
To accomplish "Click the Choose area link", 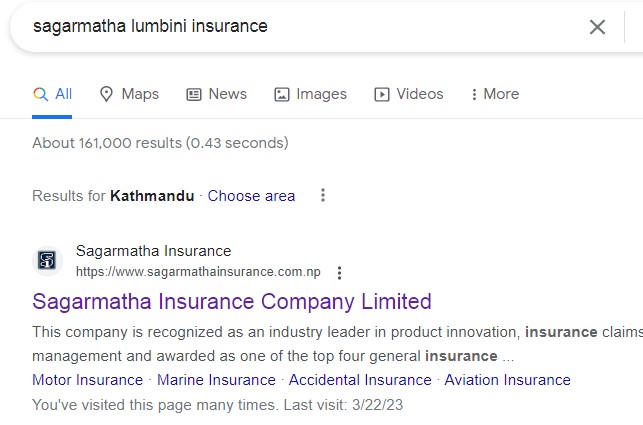I will (x=251, y=196).
